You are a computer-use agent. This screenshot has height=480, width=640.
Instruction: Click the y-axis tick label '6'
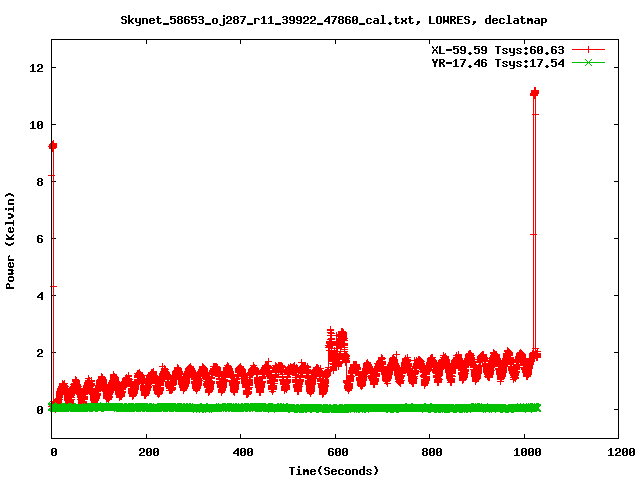[40, 239]
